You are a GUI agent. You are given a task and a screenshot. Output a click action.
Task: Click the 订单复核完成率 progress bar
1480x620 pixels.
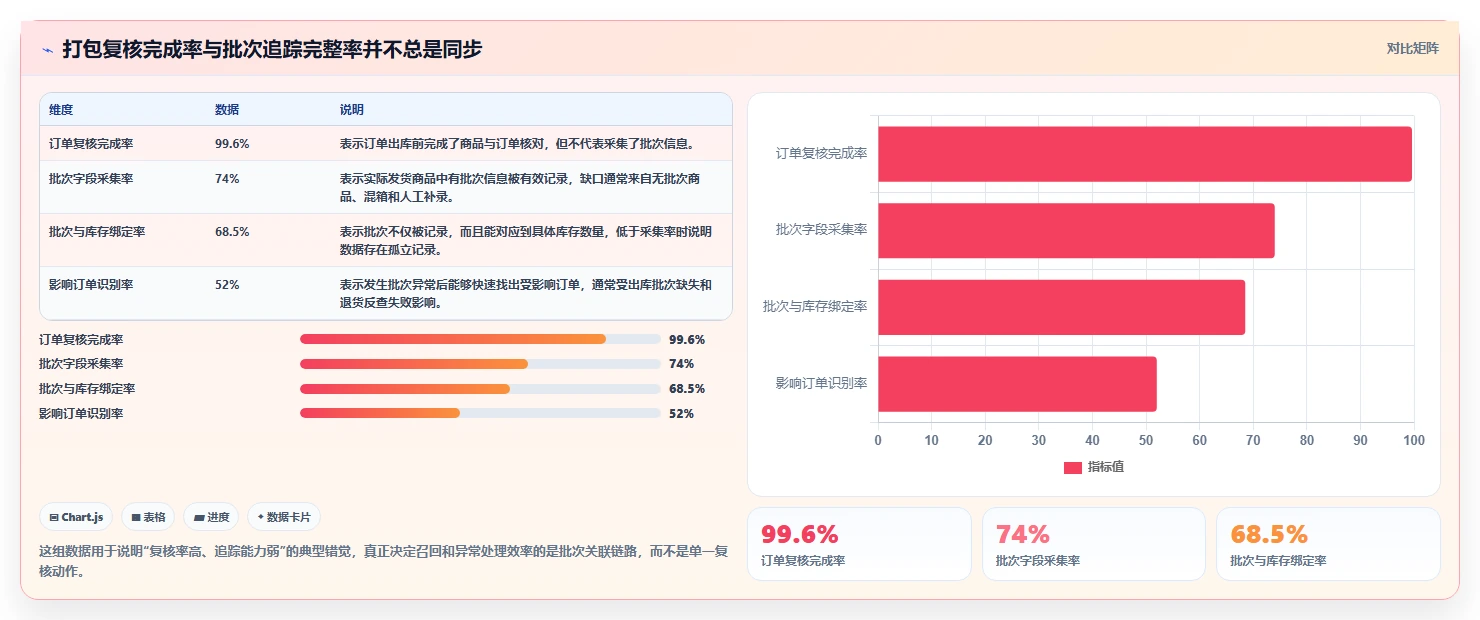(480, 339)
